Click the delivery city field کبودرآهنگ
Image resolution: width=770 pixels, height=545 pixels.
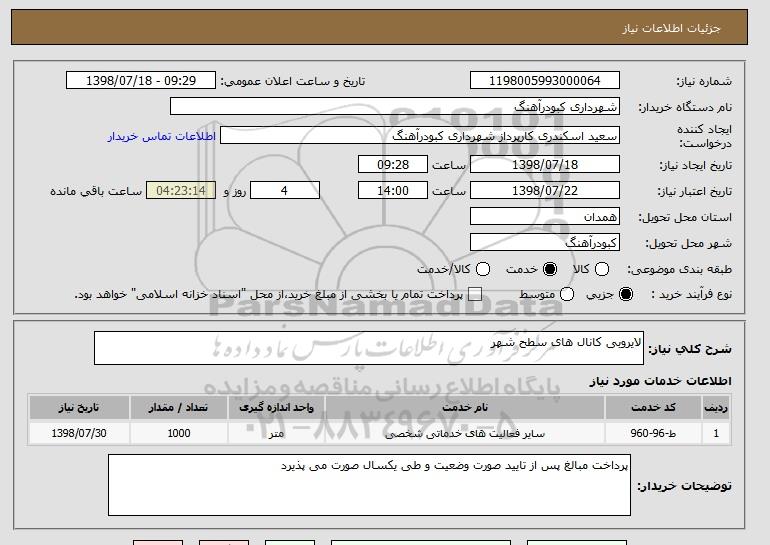click(x=545, y=243)
